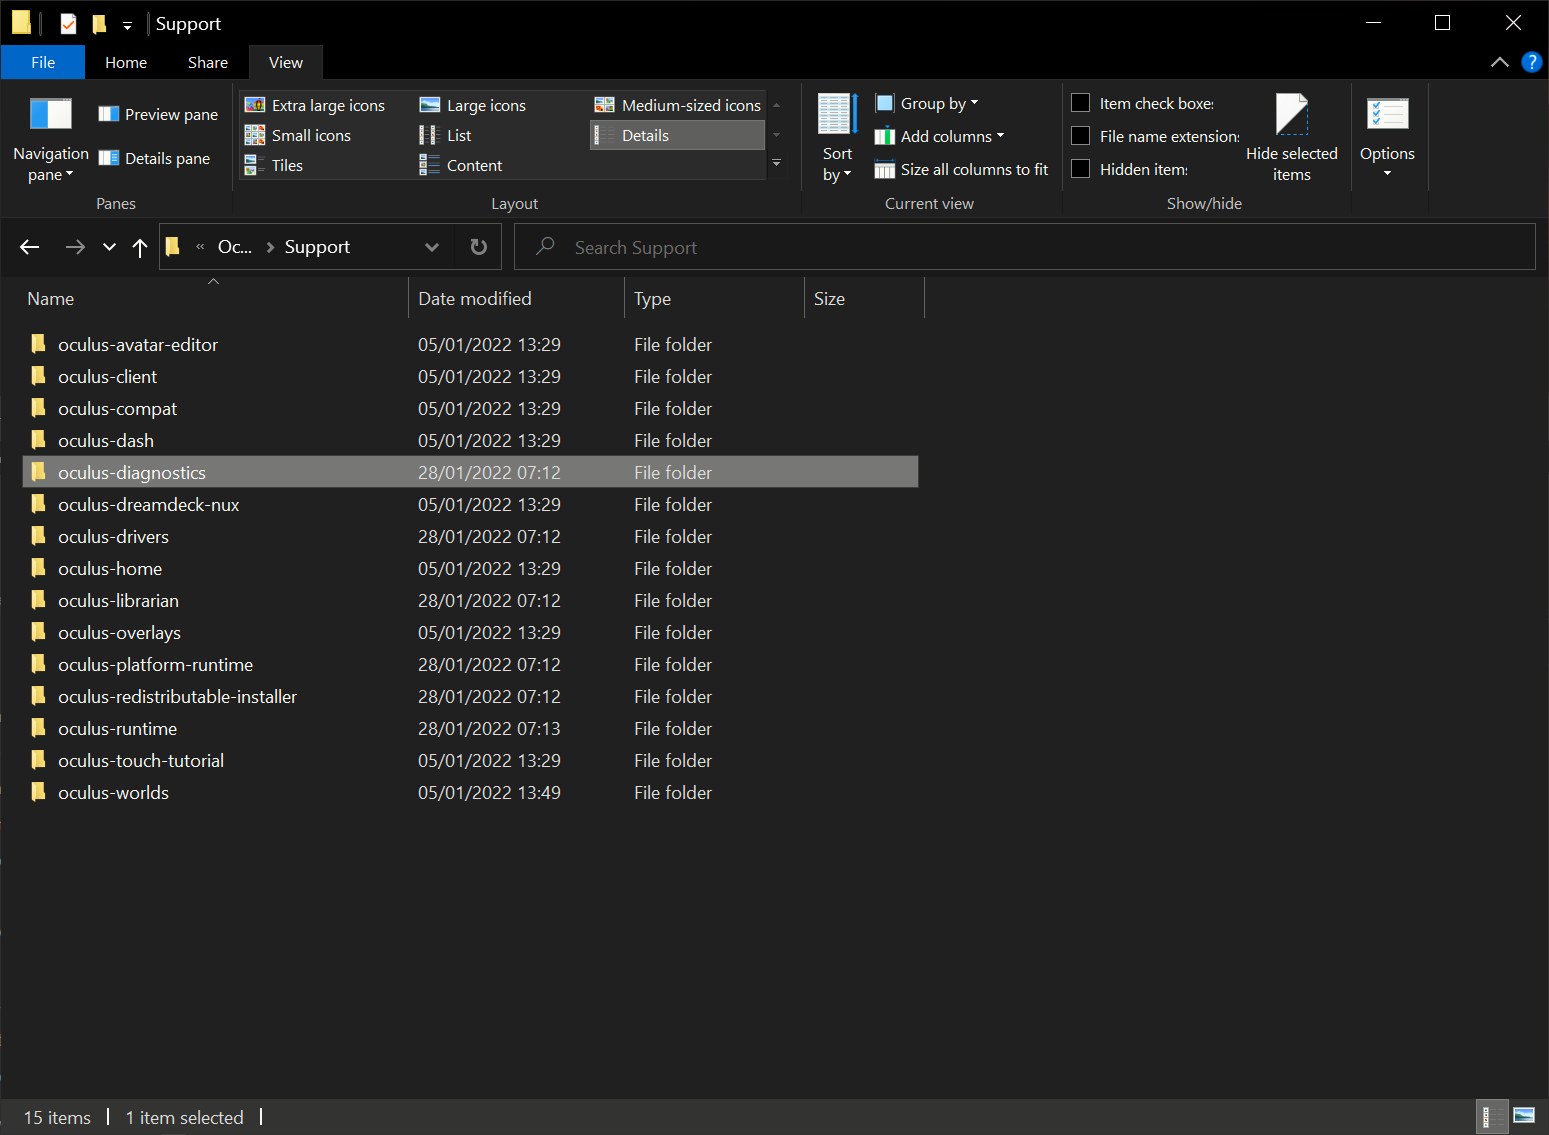Open the Windows Explorer help icon
The height and width of the screenshot is (1135, 1549).
pyautogui.click(x=1531, y=62)
